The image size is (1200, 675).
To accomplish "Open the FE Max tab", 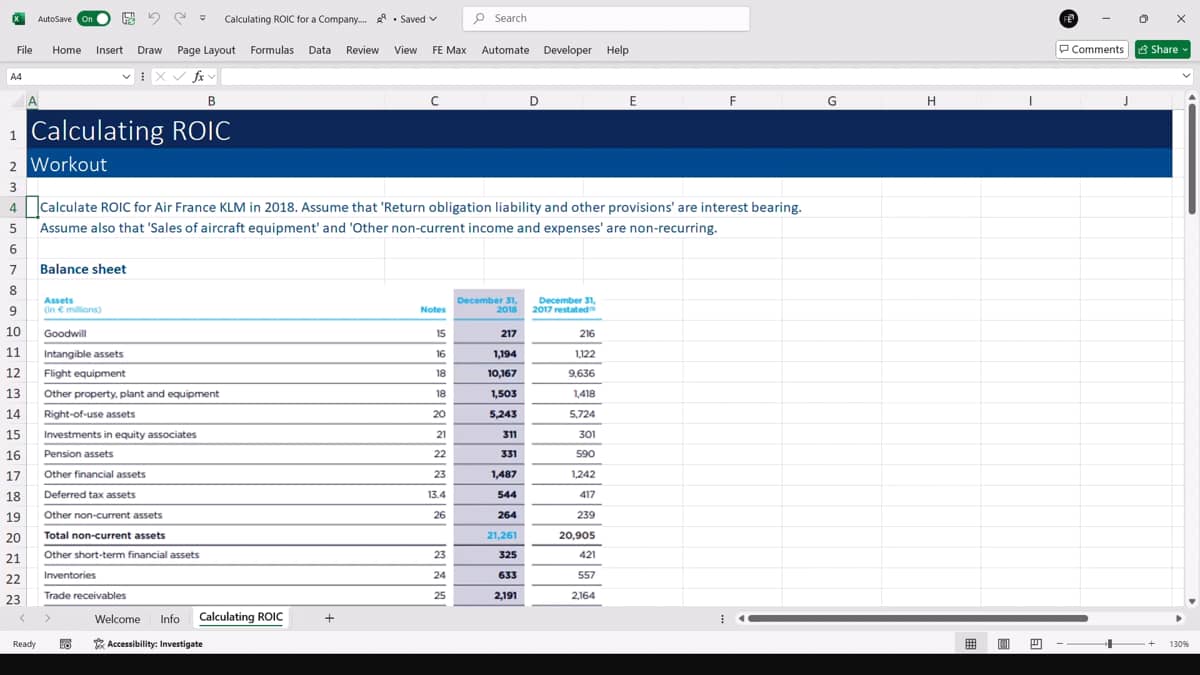I will tap(449, 50).
